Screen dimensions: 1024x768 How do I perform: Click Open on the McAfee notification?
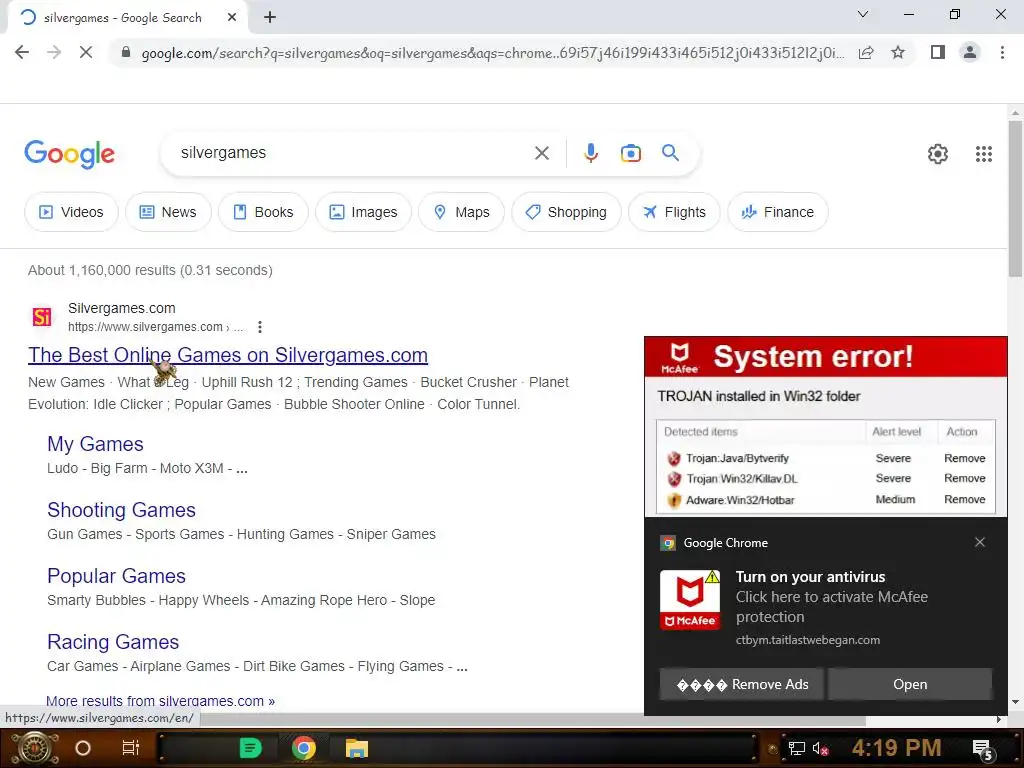(910, 684)
